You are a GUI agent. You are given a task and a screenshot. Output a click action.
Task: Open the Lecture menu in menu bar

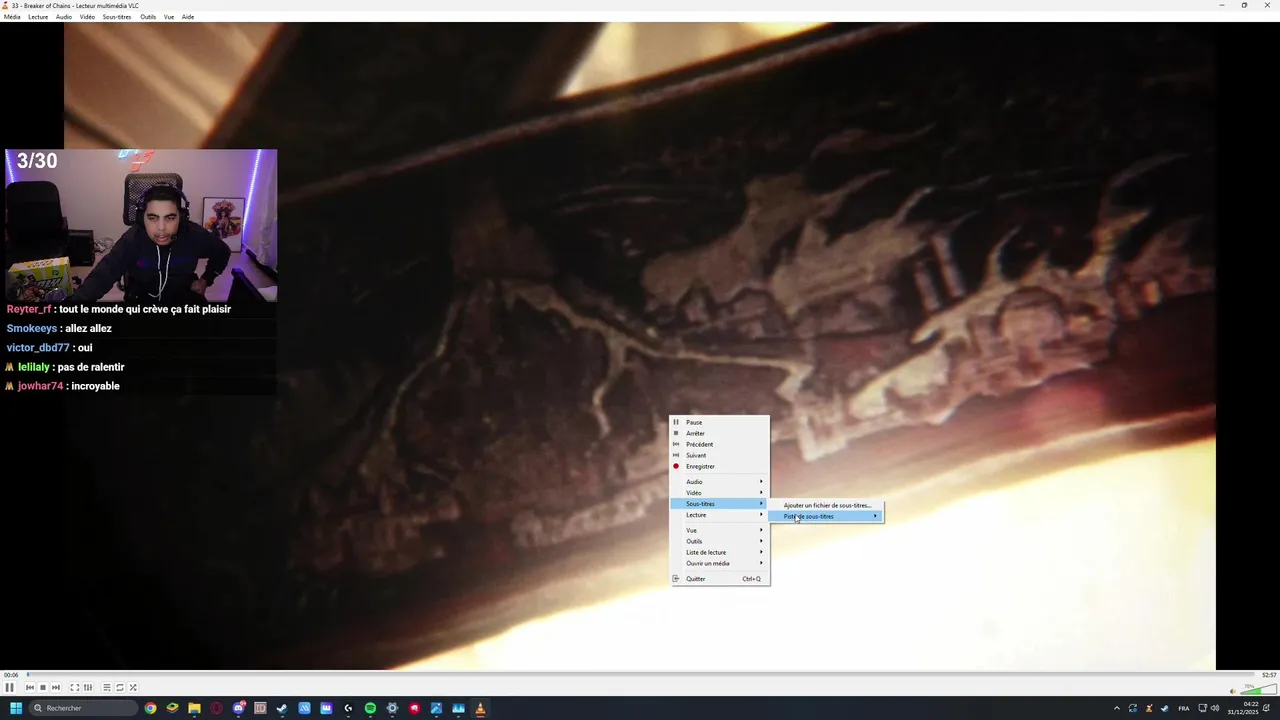click(38, 17)
